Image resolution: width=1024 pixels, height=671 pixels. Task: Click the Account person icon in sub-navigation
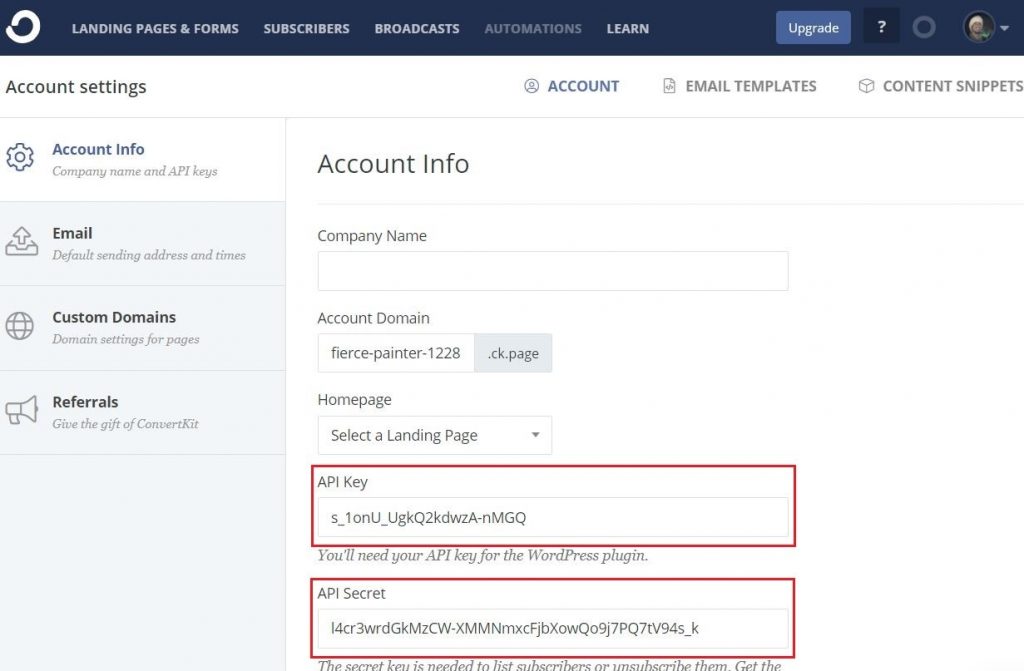coord(532,86)
